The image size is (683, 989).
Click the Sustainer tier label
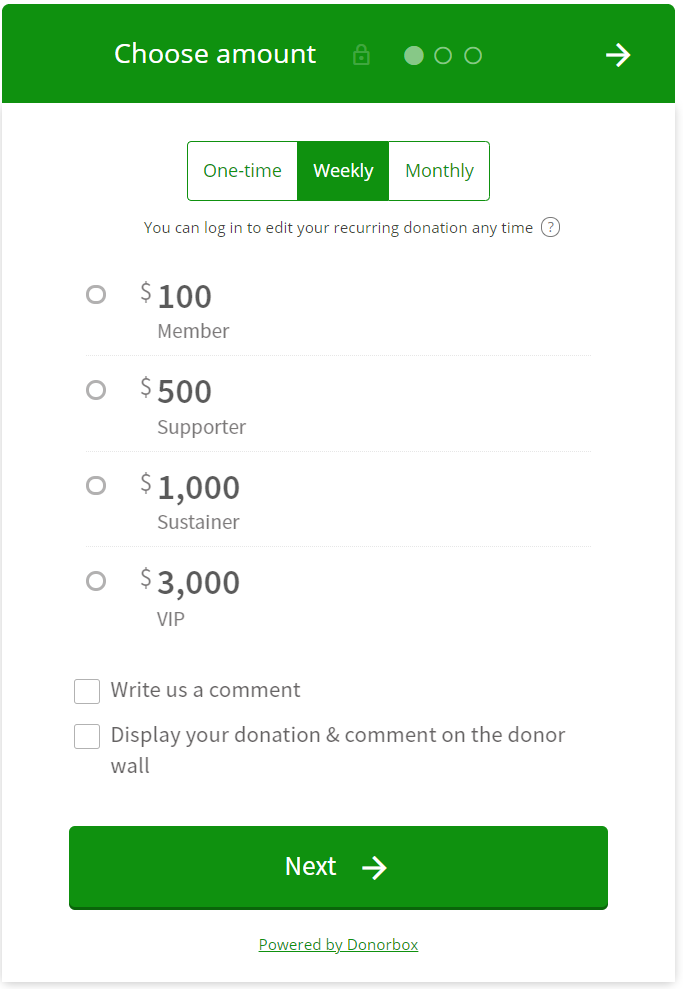[198, 522]
